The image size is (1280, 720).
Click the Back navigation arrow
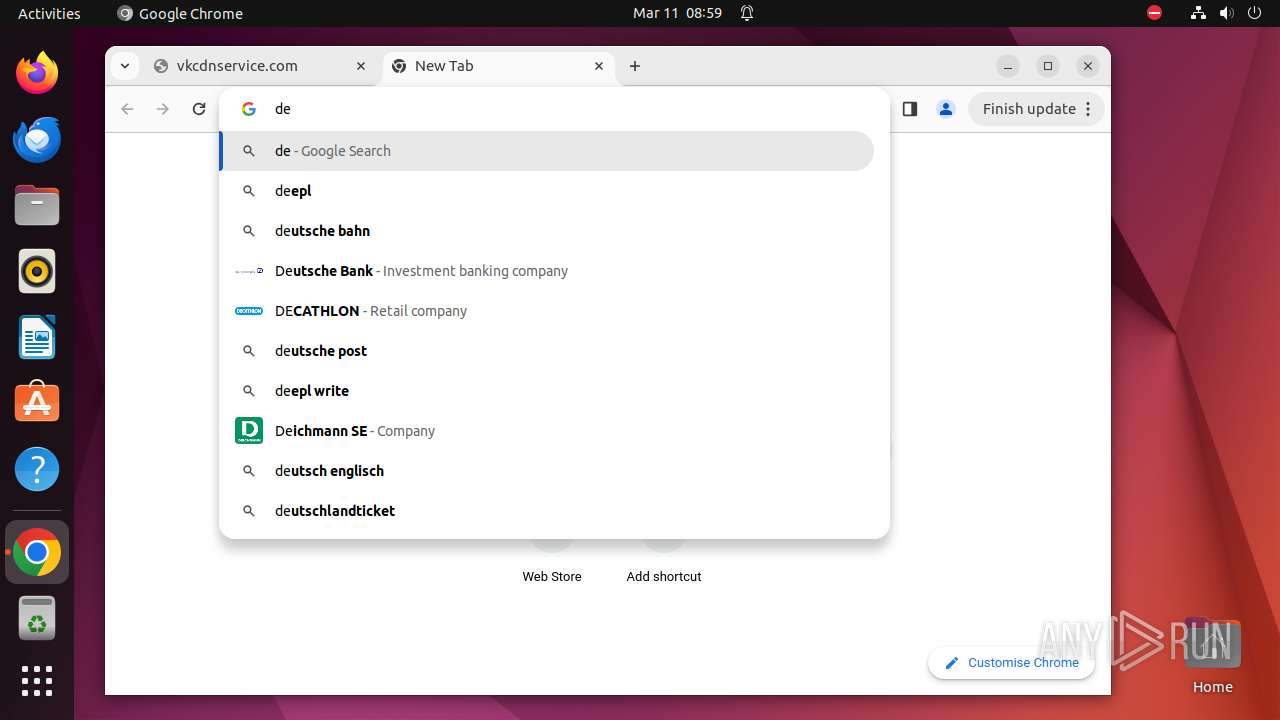click(127, 109)
